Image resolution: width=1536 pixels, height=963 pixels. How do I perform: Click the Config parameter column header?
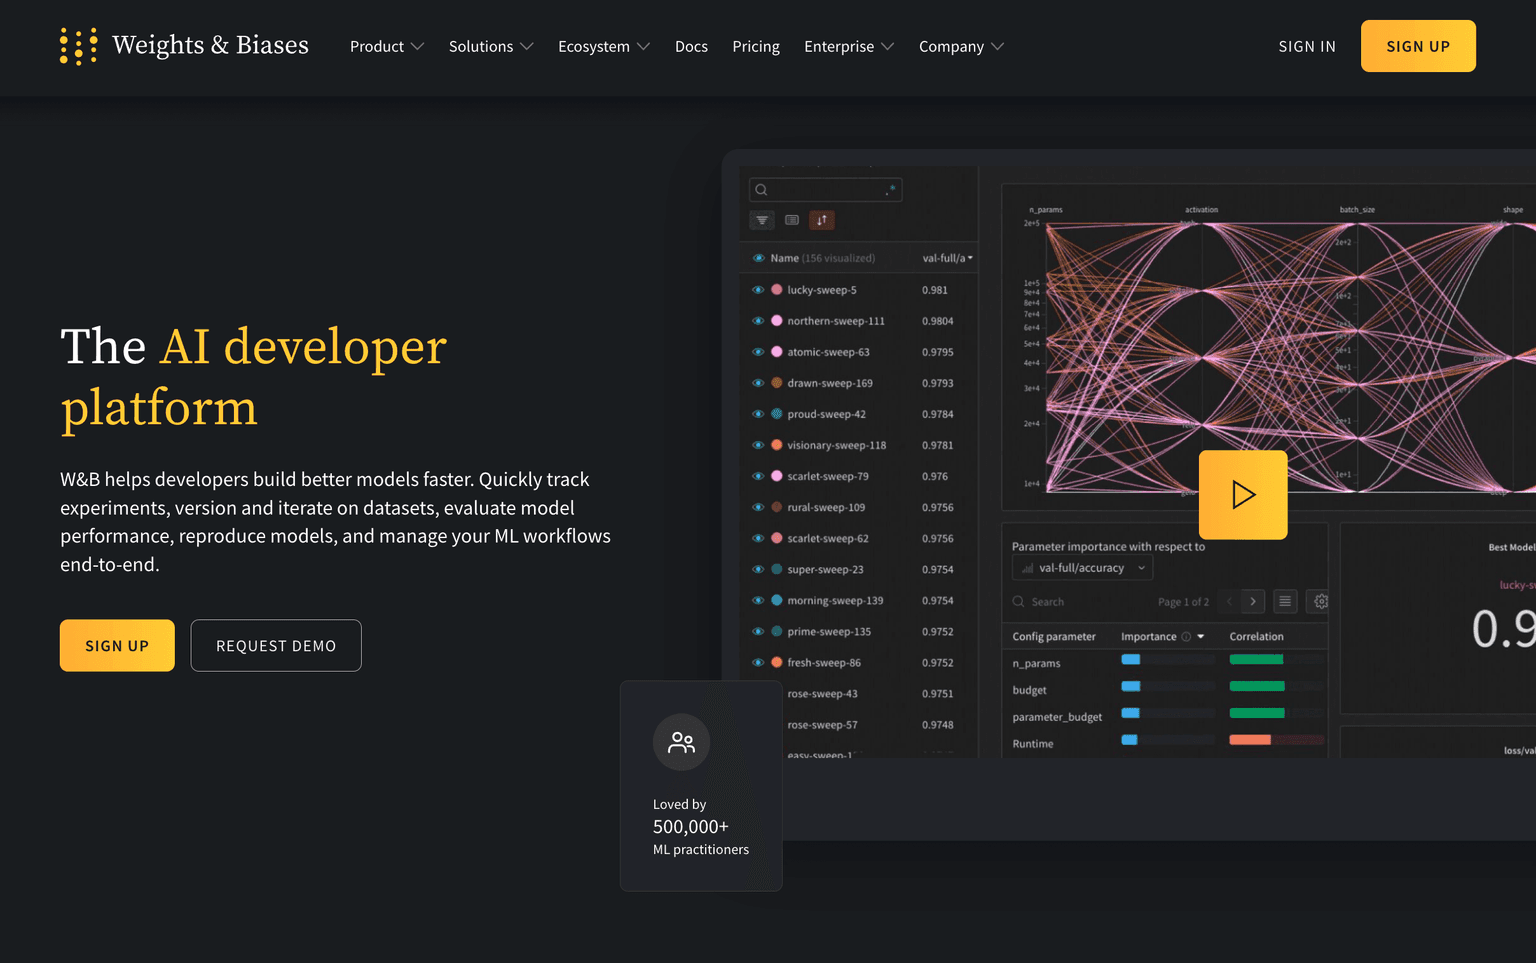click(1054, 637)
